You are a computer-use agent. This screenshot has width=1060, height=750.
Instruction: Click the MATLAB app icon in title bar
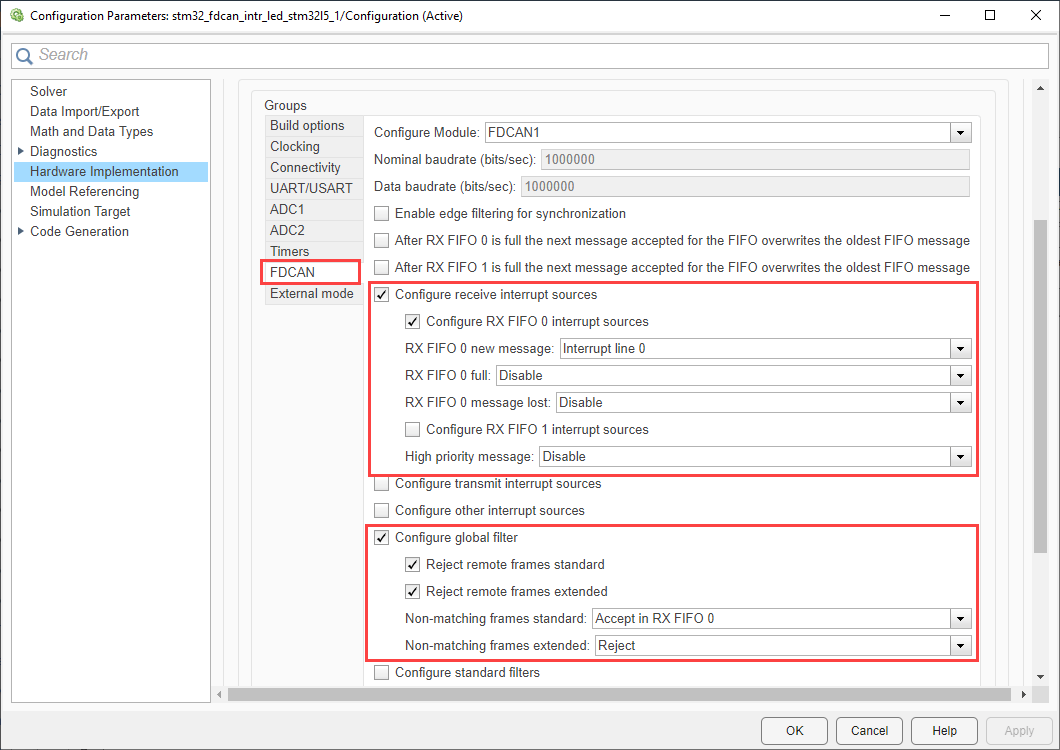tap(16, 16)
